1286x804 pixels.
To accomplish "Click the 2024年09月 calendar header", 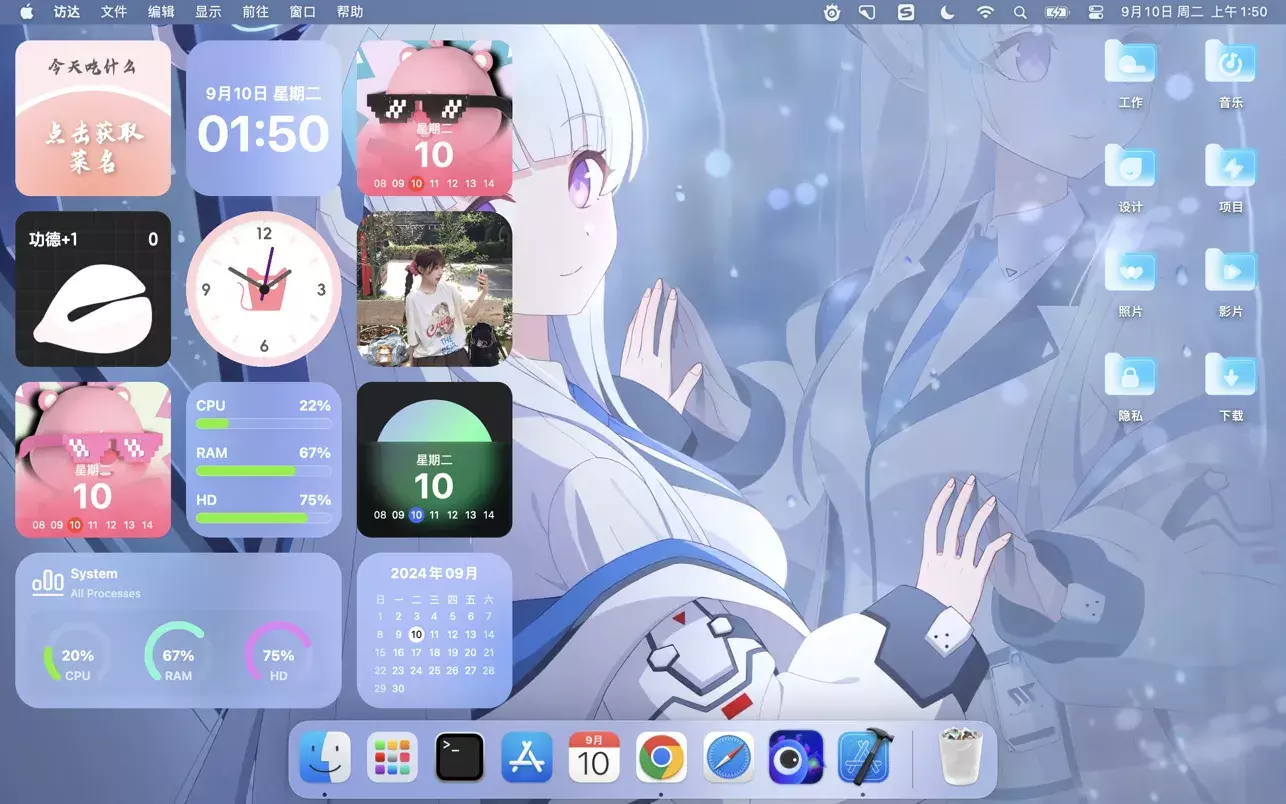I will (434, 574).
